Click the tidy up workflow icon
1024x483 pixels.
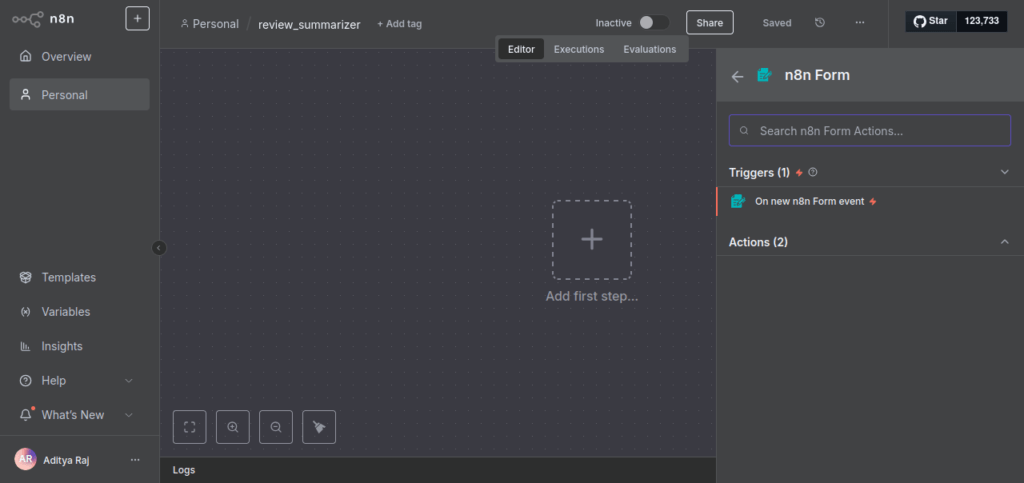[x=319, y=427]
